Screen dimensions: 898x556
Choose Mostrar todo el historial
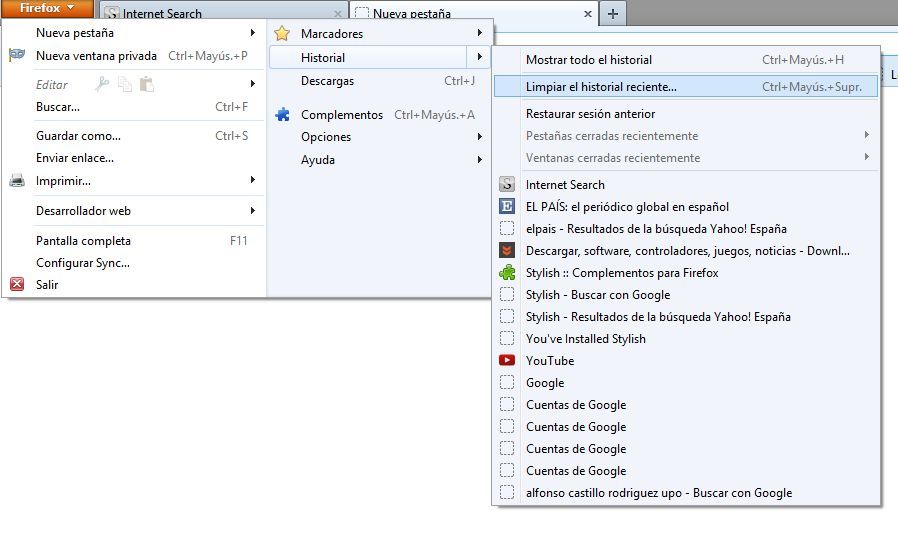686,60
